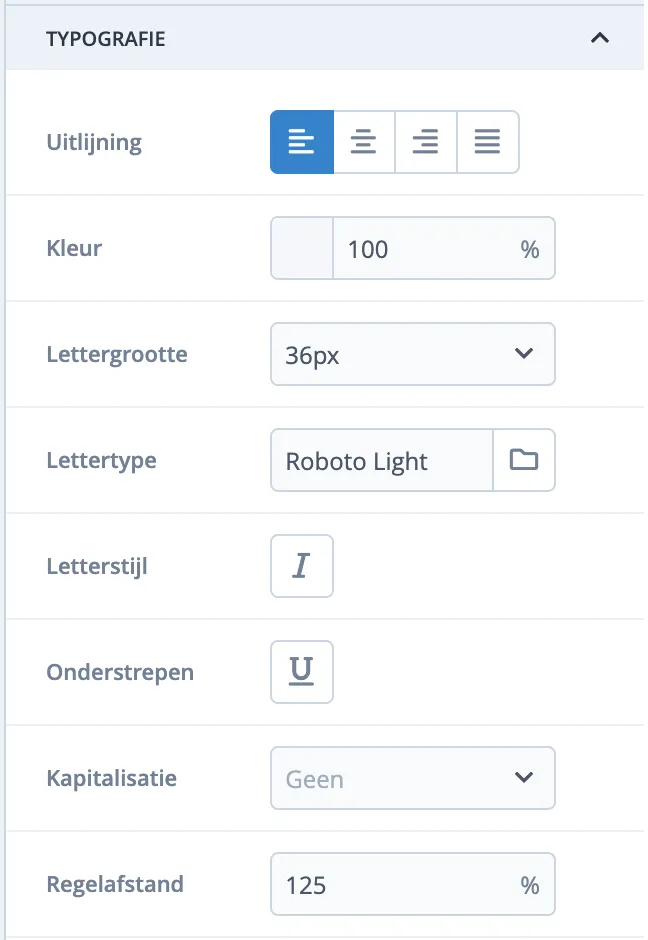Click the underline Onderstrepen icon
This screenshot has height=940, width=648.
301,672
